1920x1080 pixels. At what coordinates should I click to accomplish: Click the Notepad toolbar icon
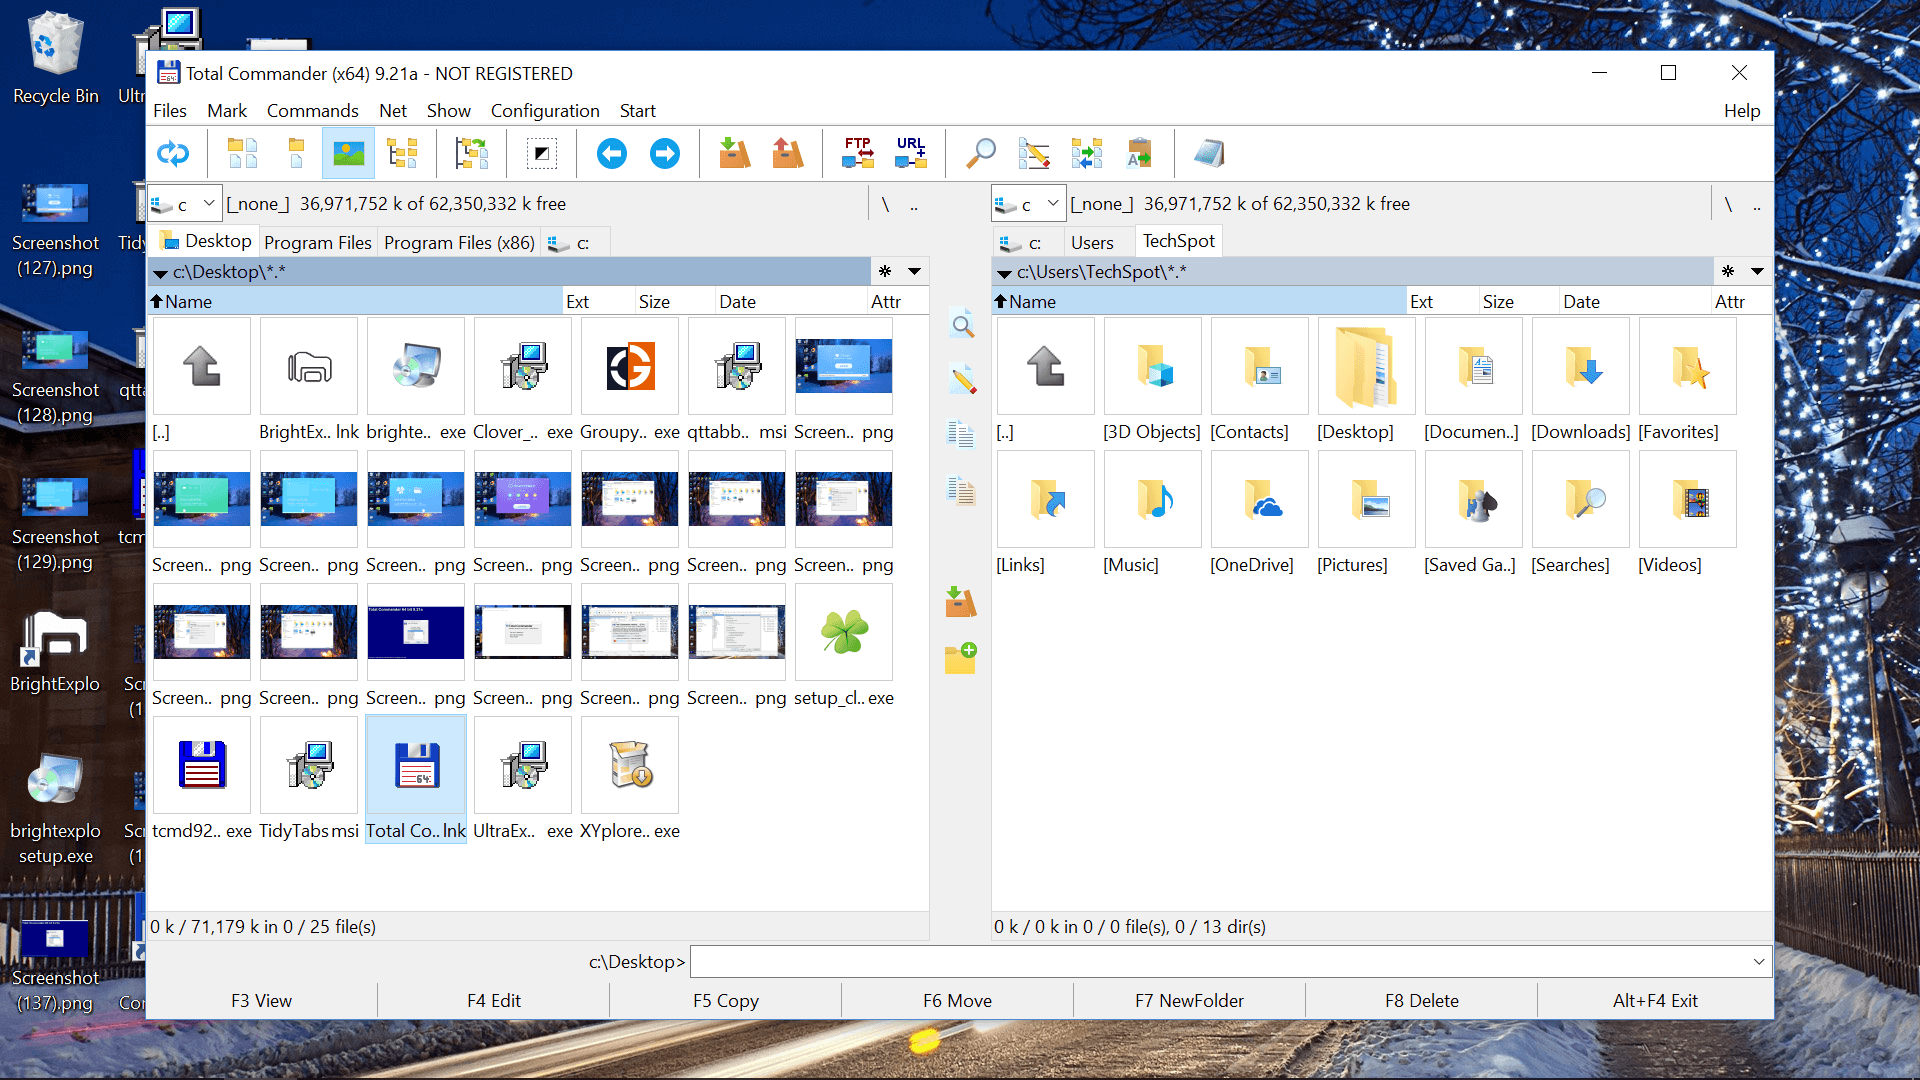coord(1209,154)
